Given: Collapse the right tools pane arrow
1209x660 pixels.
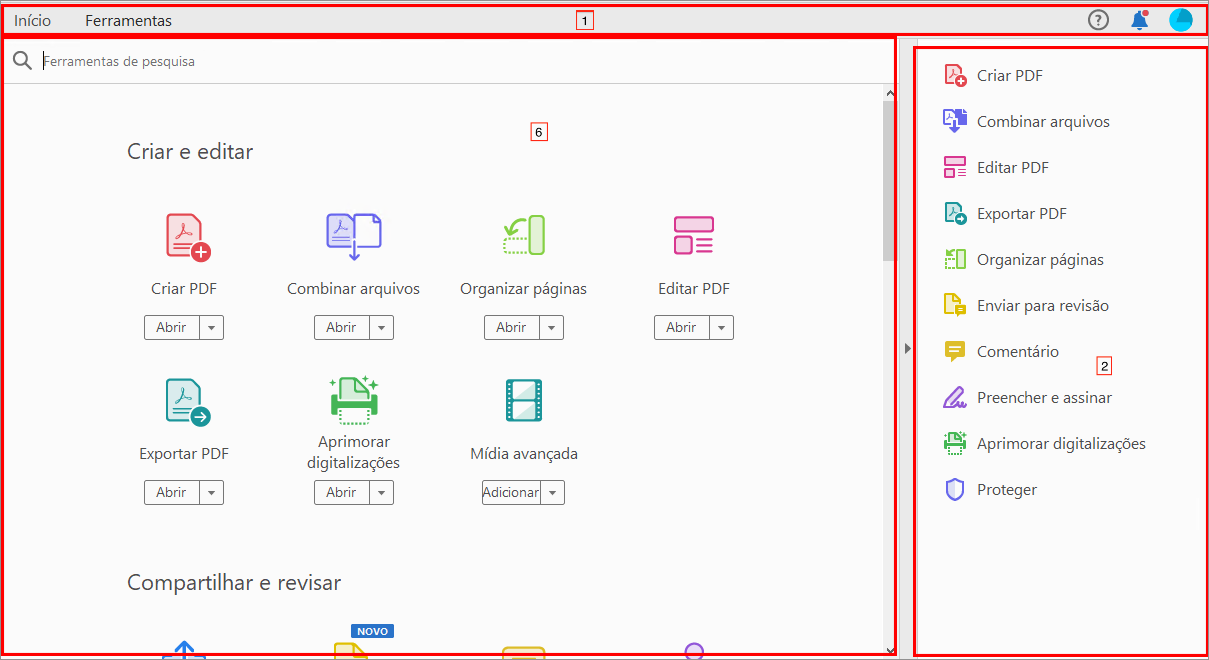Looking at the screenshot, I should (x=907, y=348).
